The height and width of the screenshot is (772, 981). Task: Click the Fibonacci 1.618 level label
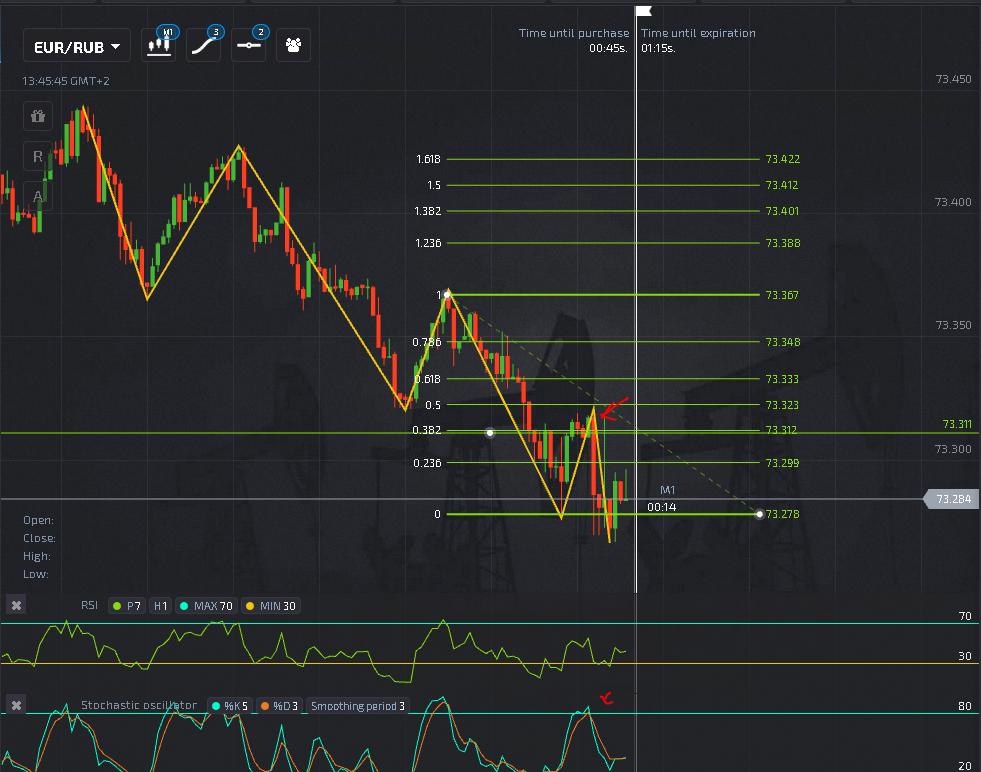[x=429, y=159]
